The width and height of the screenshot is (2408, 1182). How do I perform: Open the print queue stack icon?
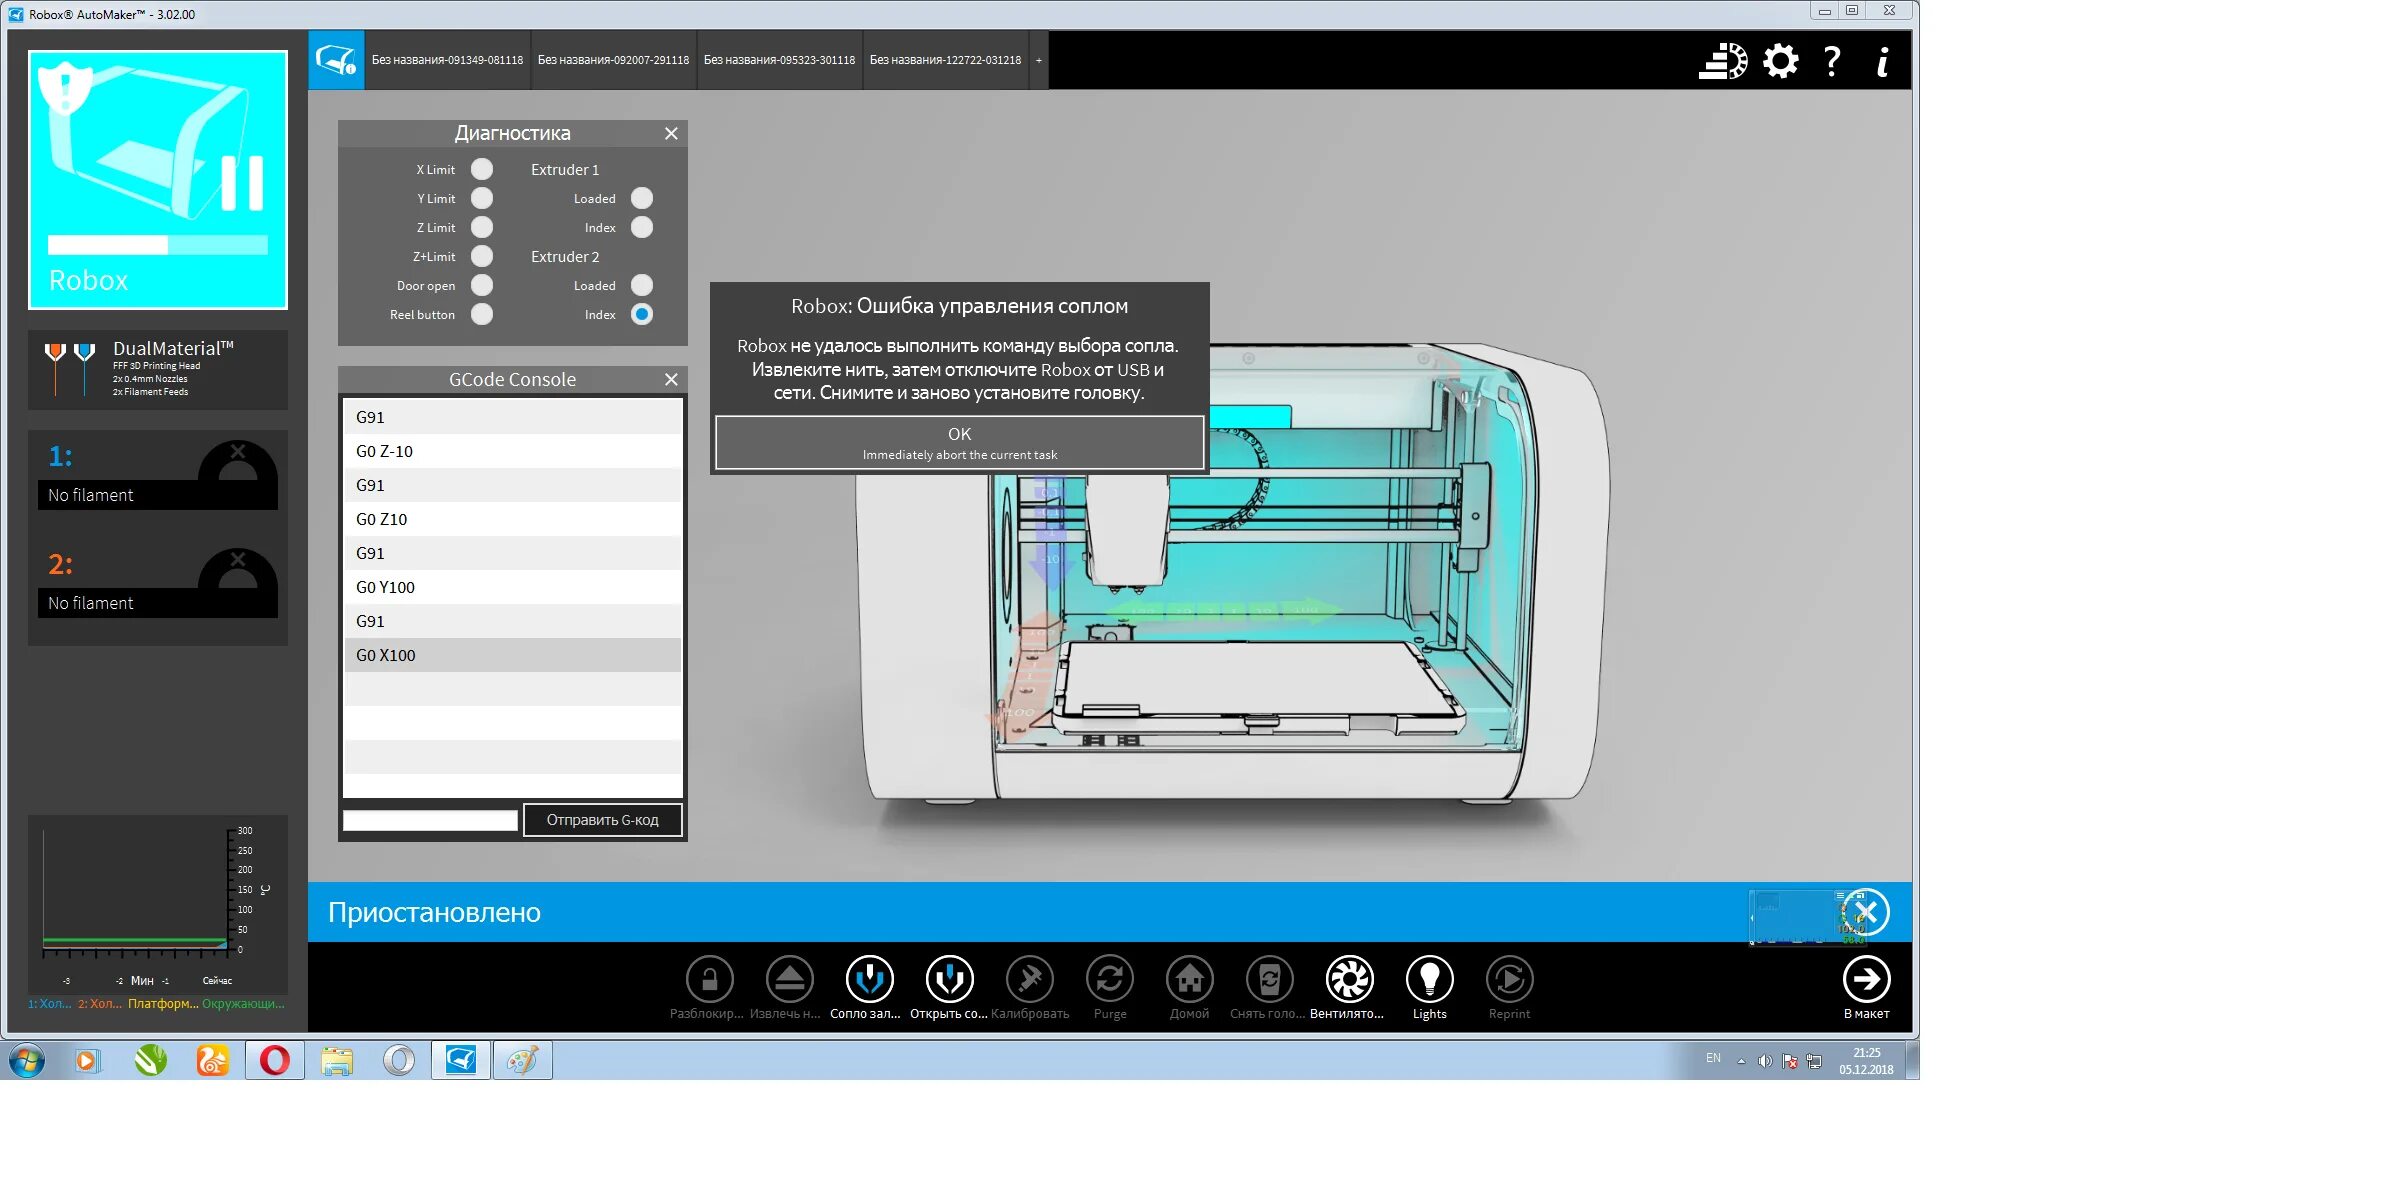[x=1723, y=61]
